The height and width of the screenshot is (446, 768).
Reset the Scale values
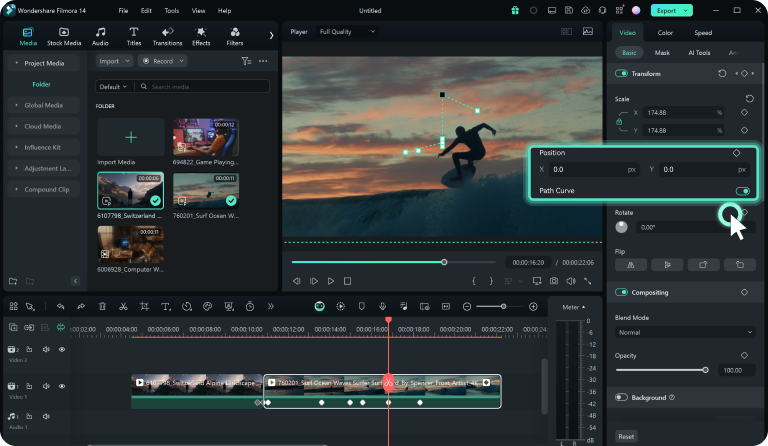(x=749, y=98)
